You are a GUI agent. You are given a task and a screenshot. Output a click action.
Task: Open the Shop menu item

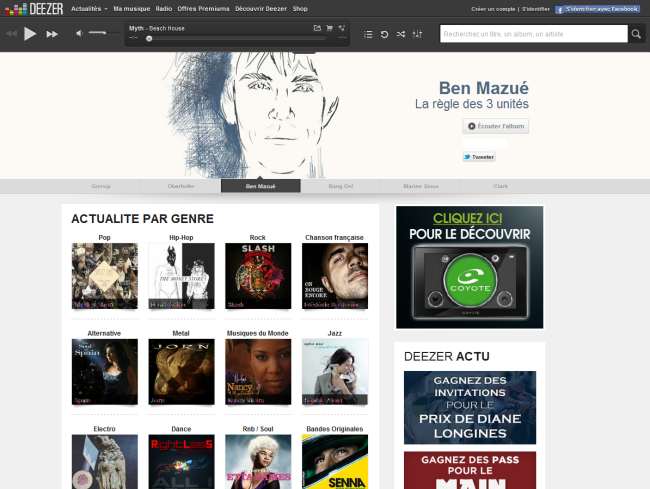300,9
